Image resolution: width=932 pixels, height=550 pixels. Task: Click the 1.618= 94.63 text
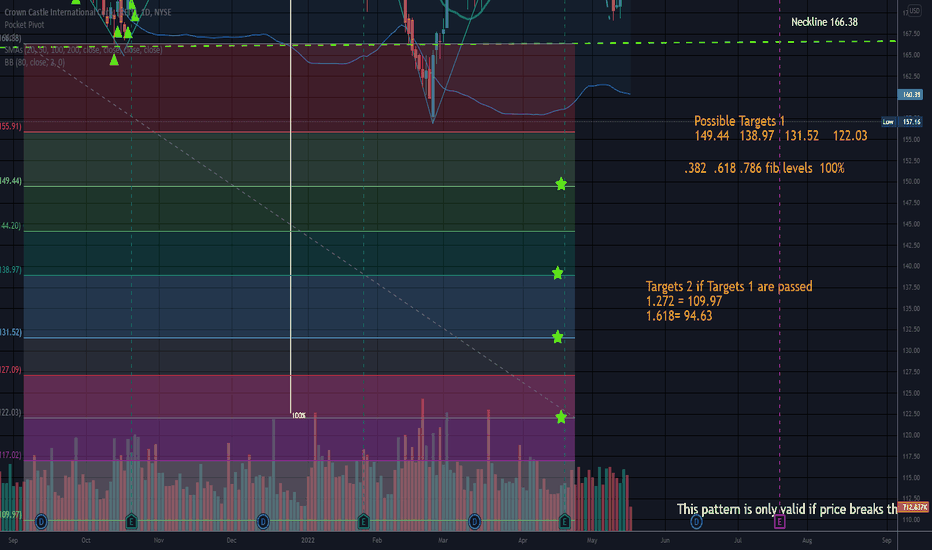click(679, 316)
